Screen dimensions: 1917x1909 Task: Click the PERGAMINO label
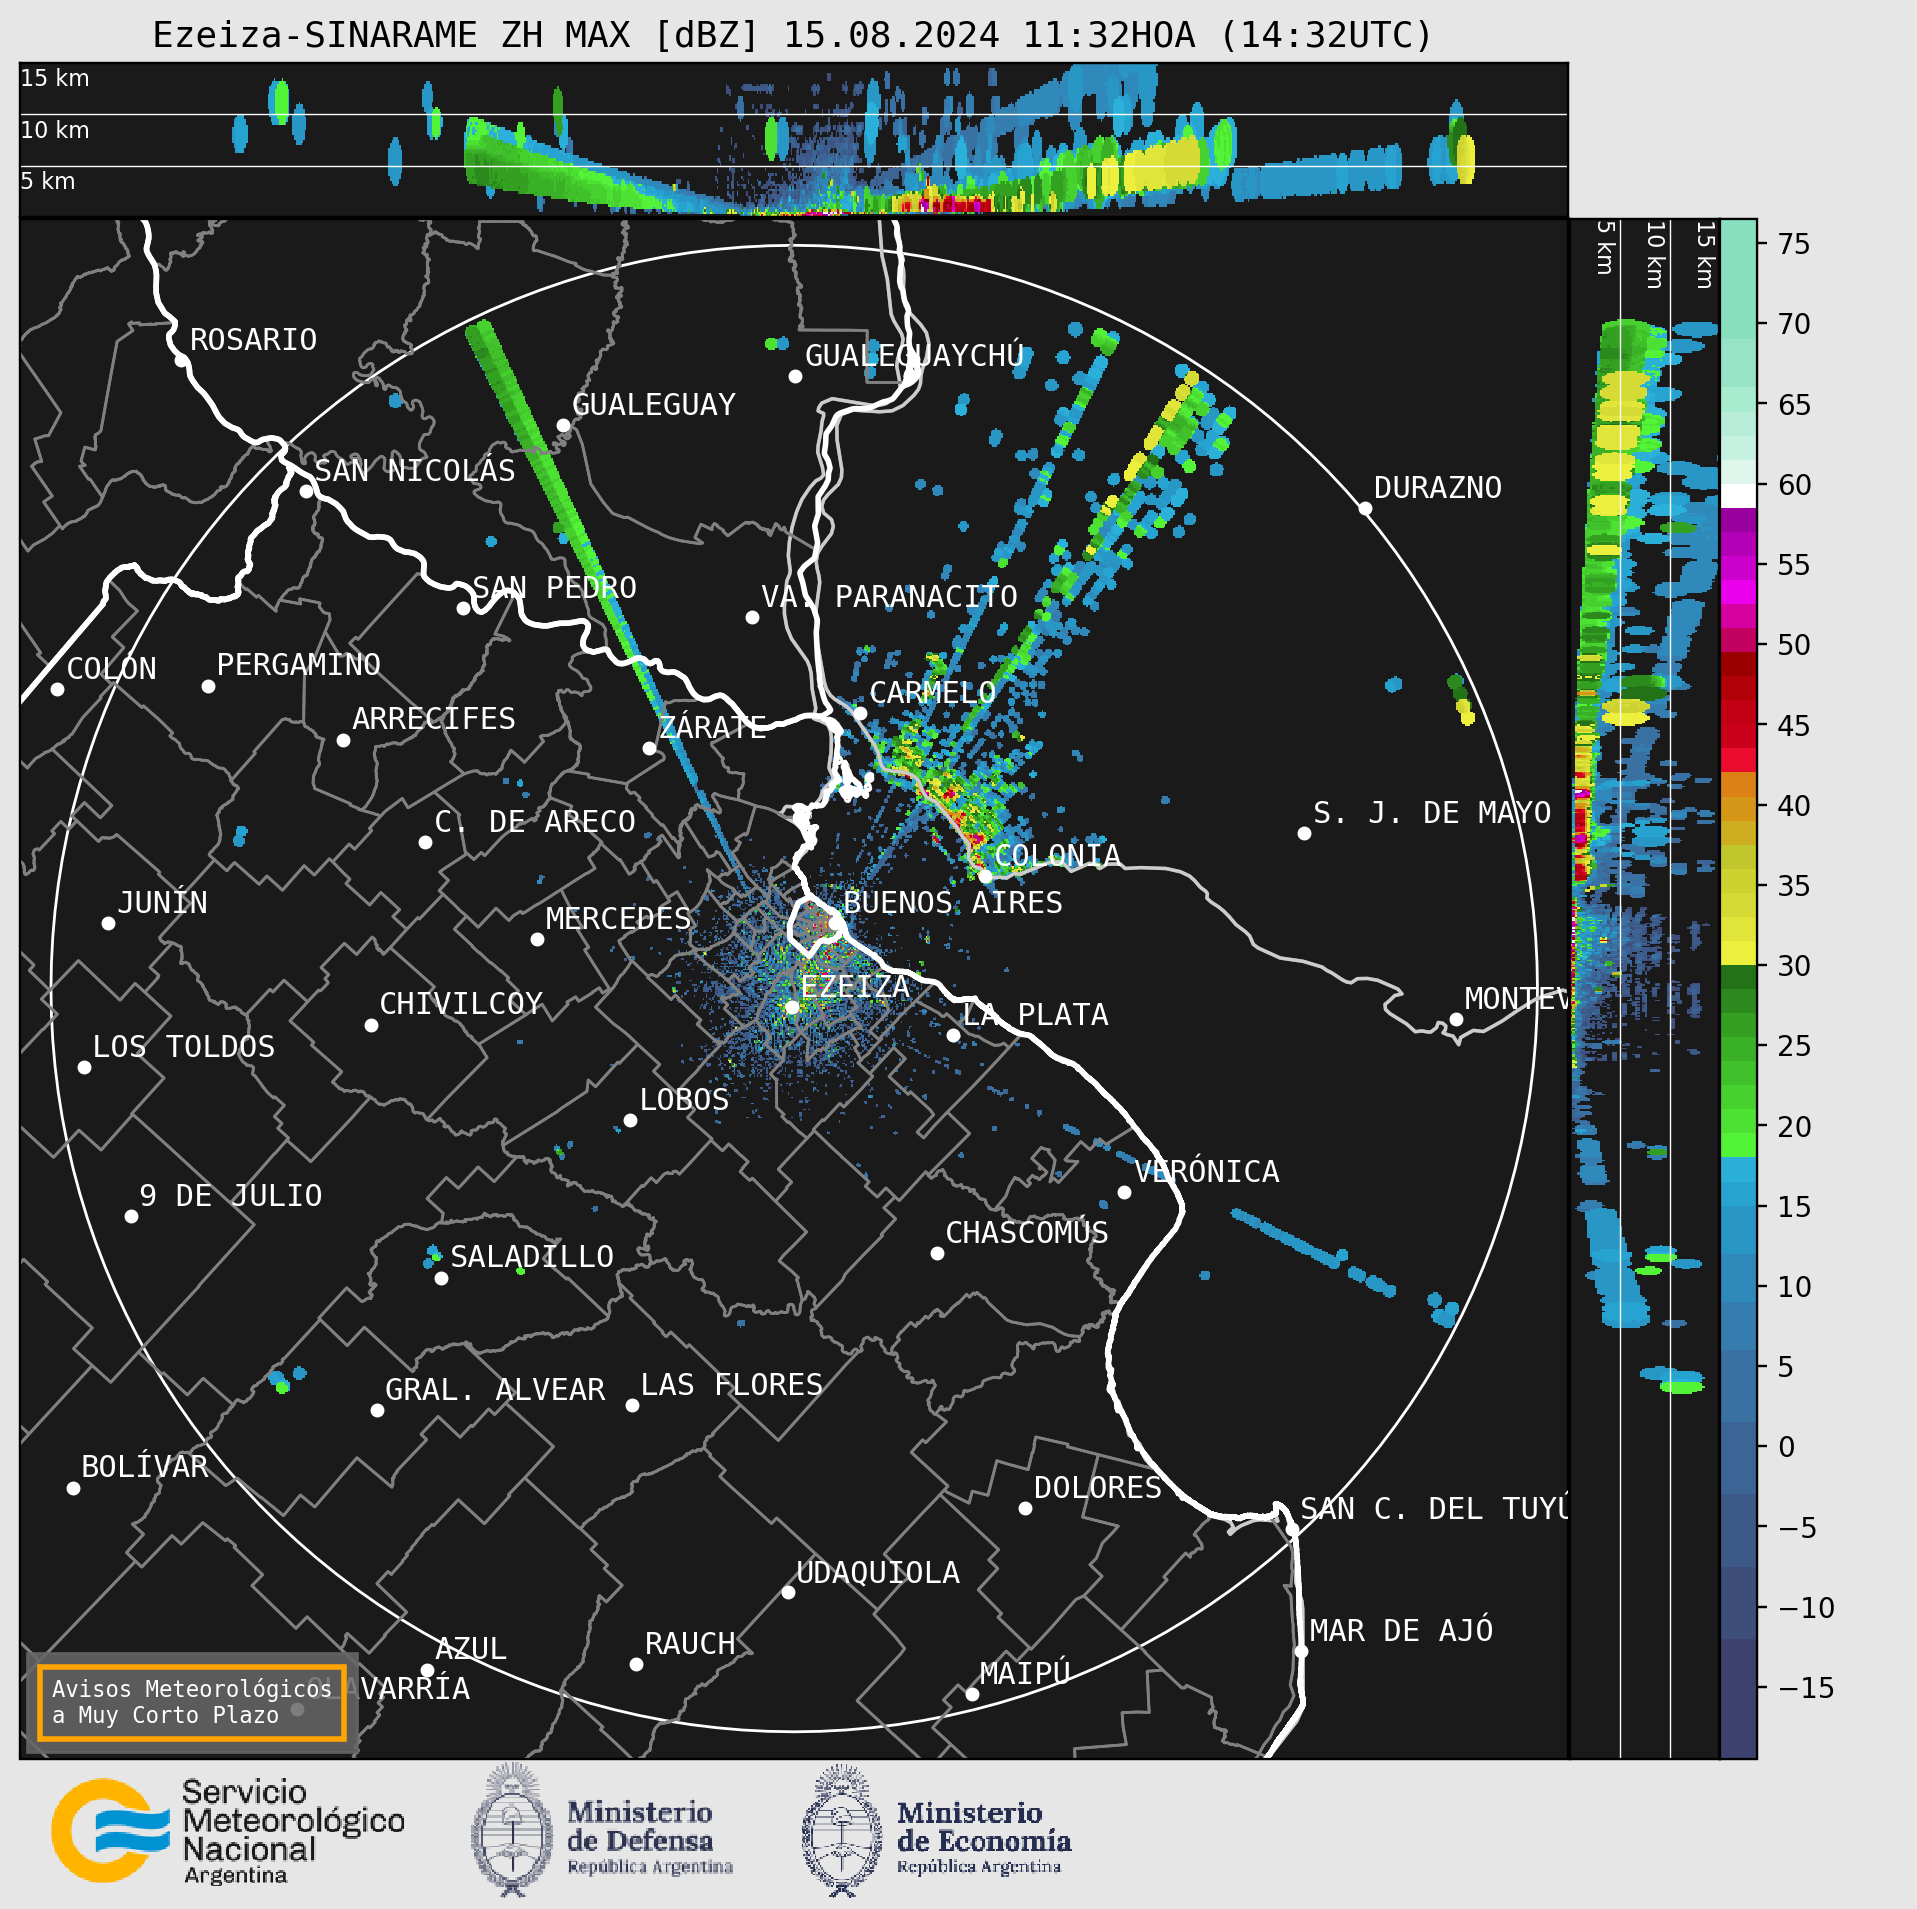pos(299,665)
